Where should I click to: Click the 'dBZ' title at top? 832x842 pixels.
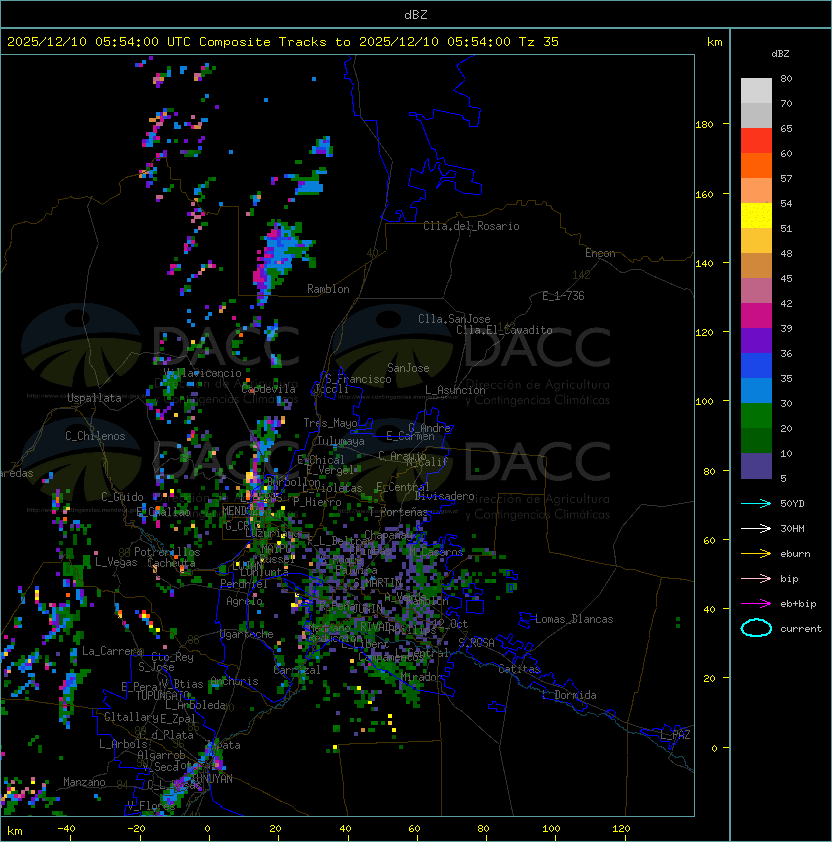416,14
